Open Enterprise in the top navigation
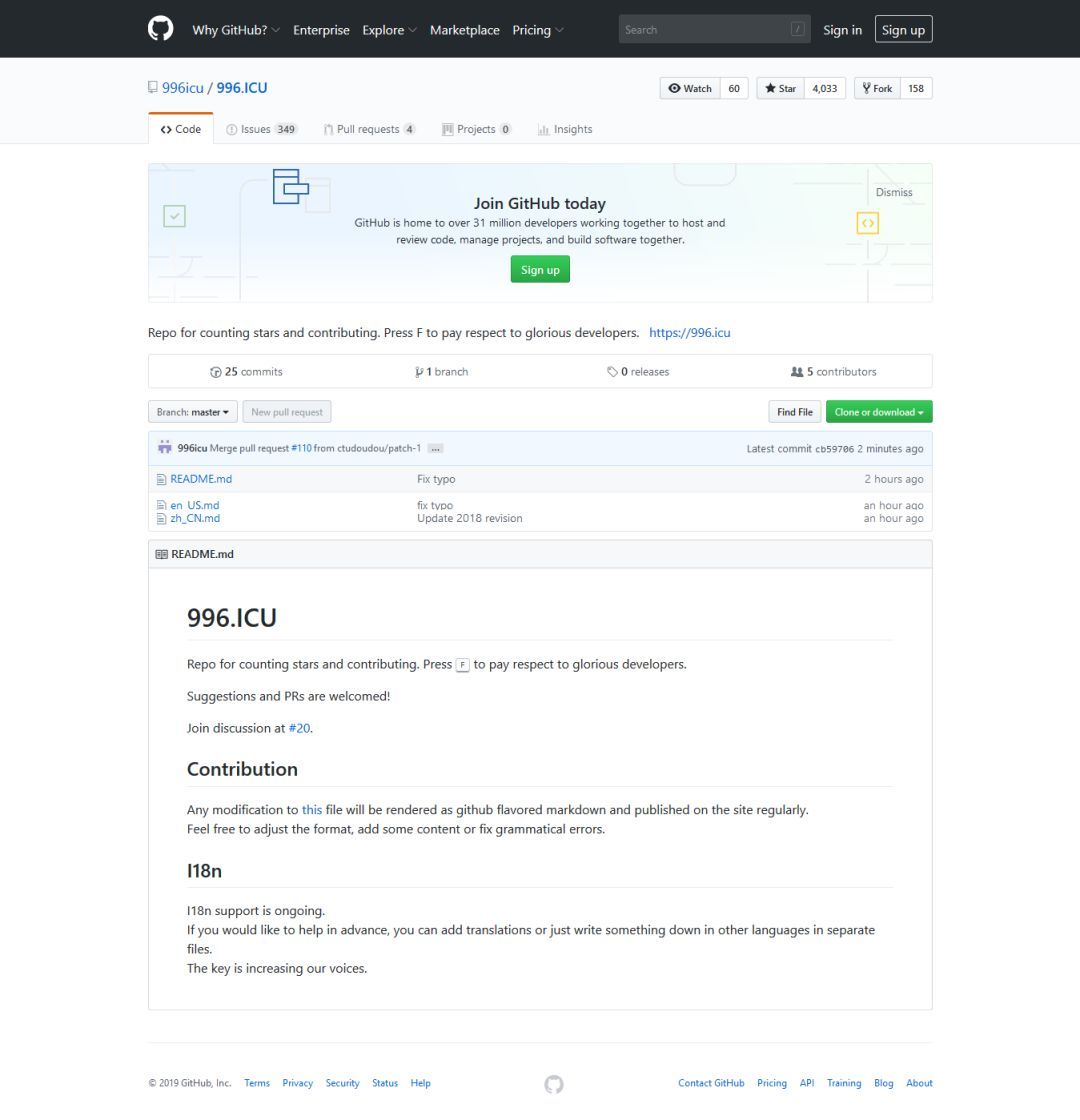 (321, 30)
